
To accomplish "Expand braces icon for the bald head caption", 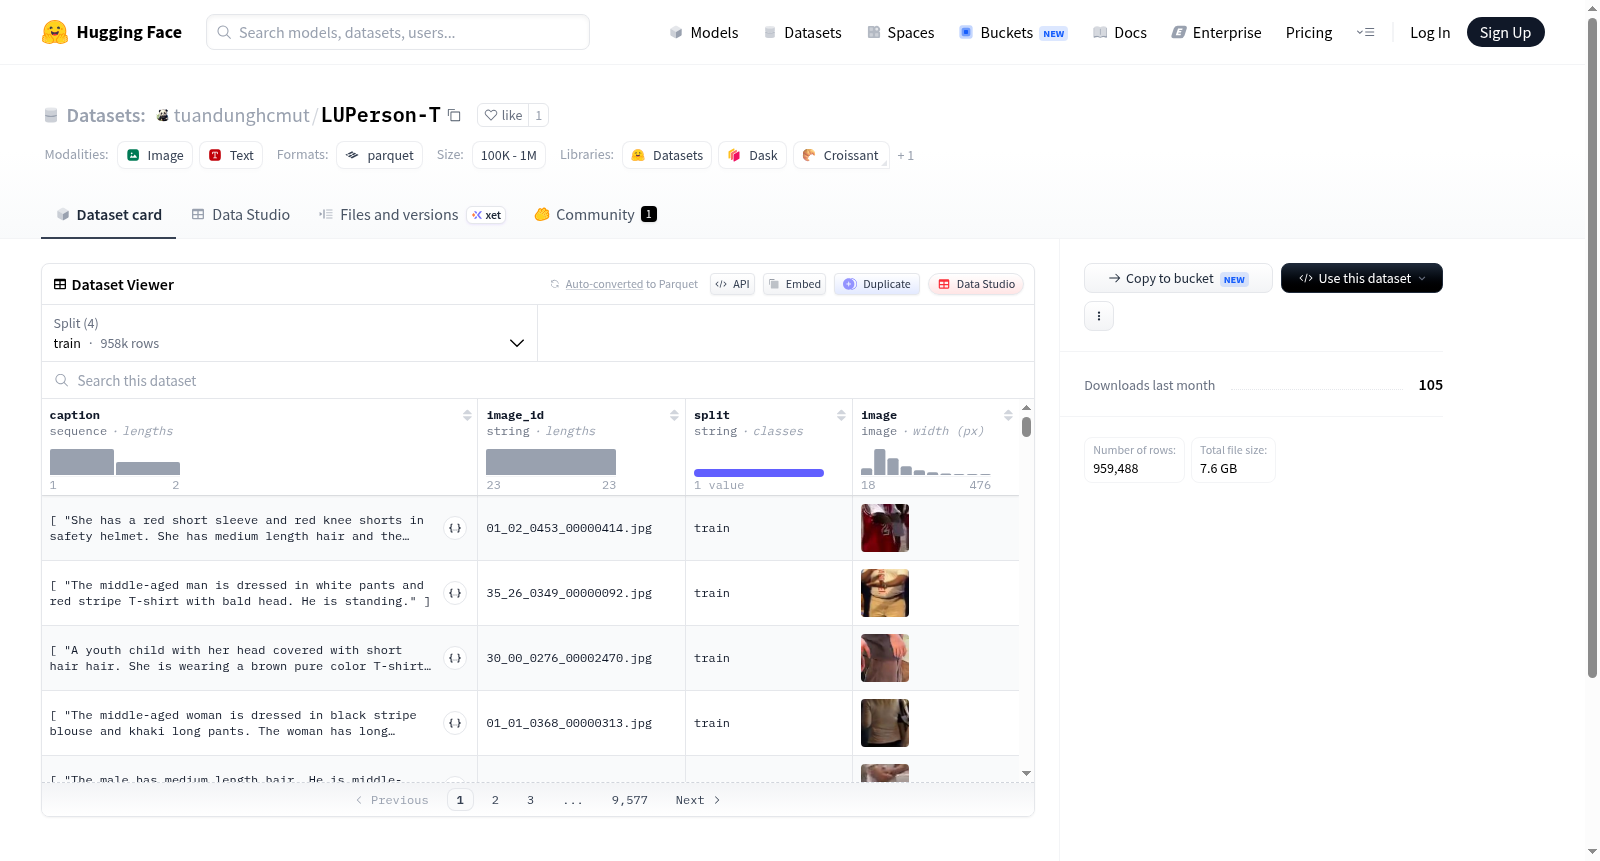I will [455, 593].
